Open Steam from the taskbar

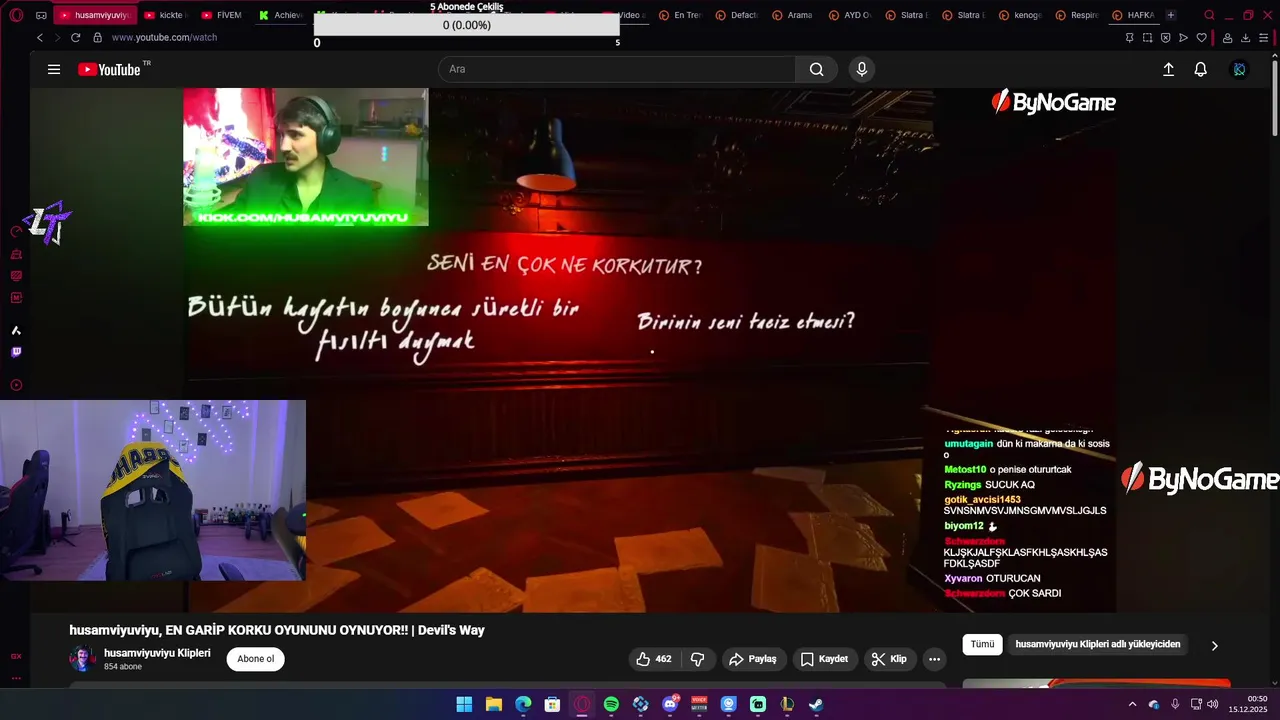tap(816, 704)
